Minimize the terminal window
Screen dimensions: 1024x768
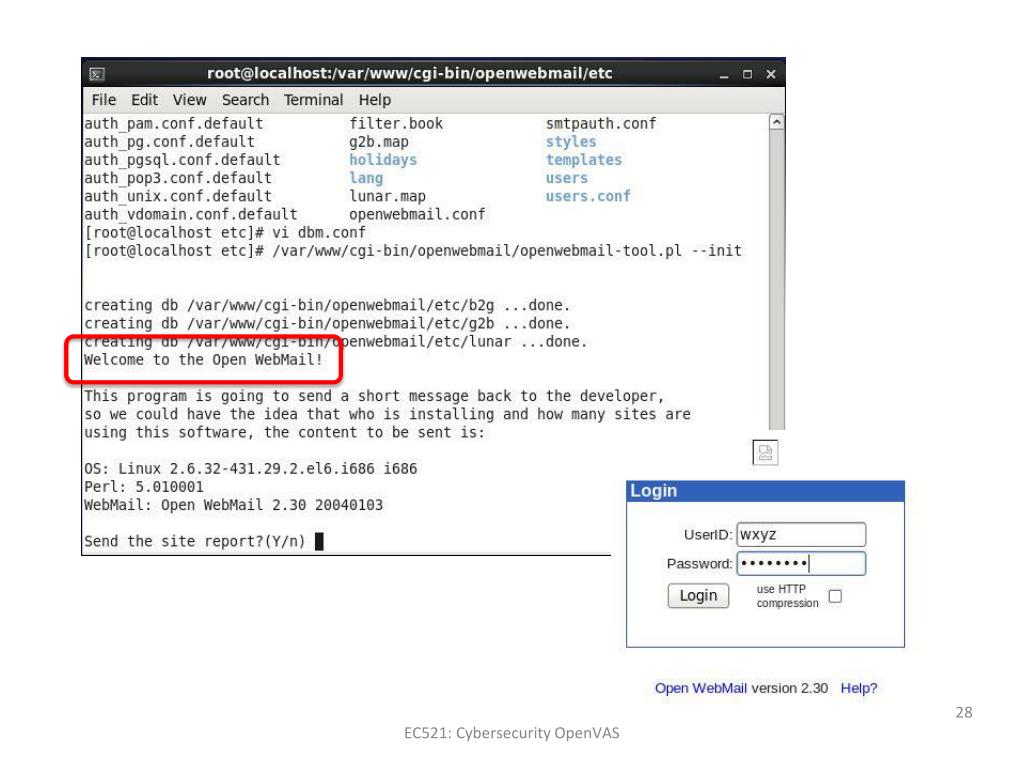coord(724,74)
